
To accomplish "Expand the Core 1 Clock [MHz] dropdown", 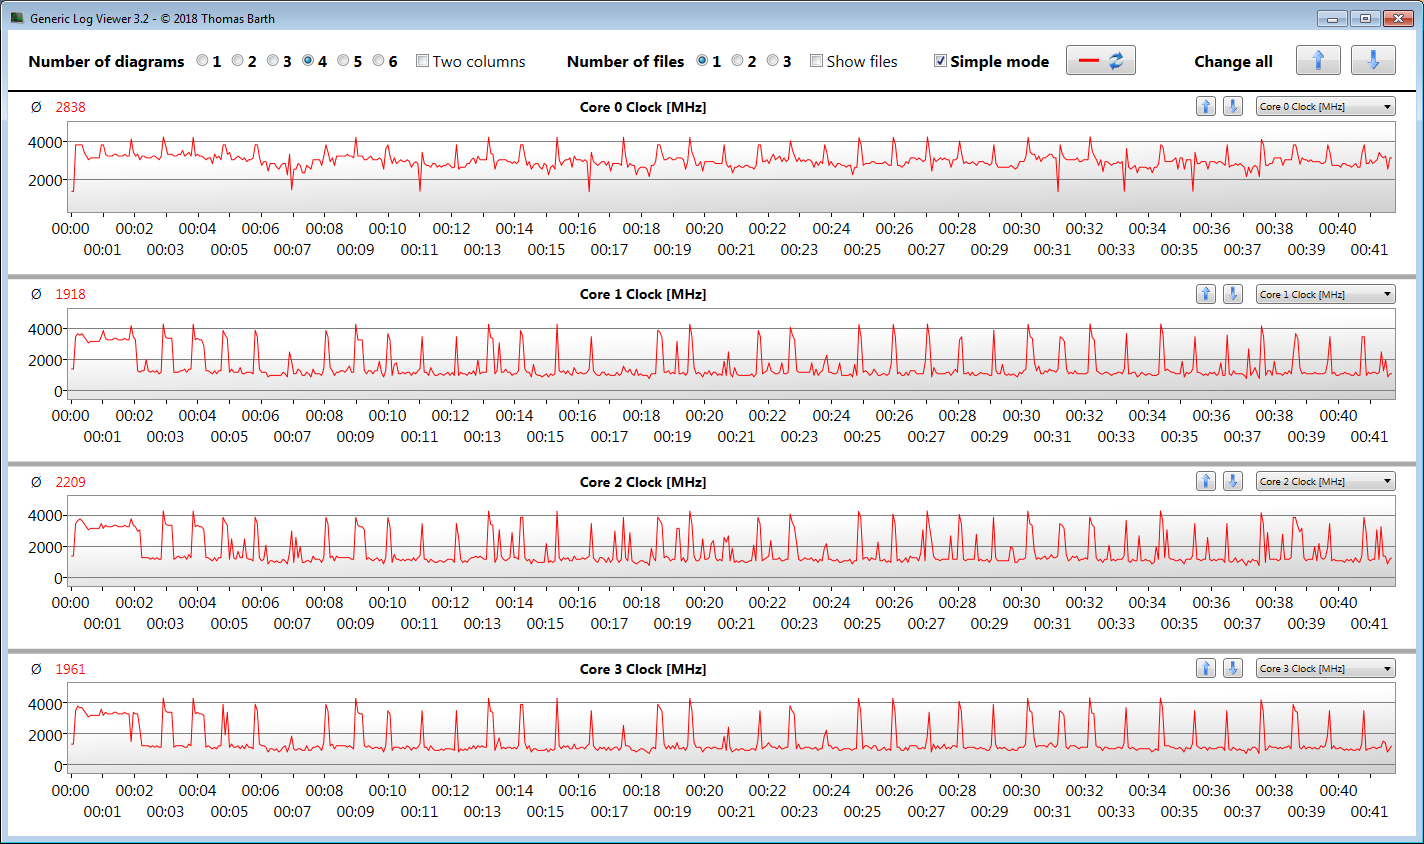I will (1325, 294).
